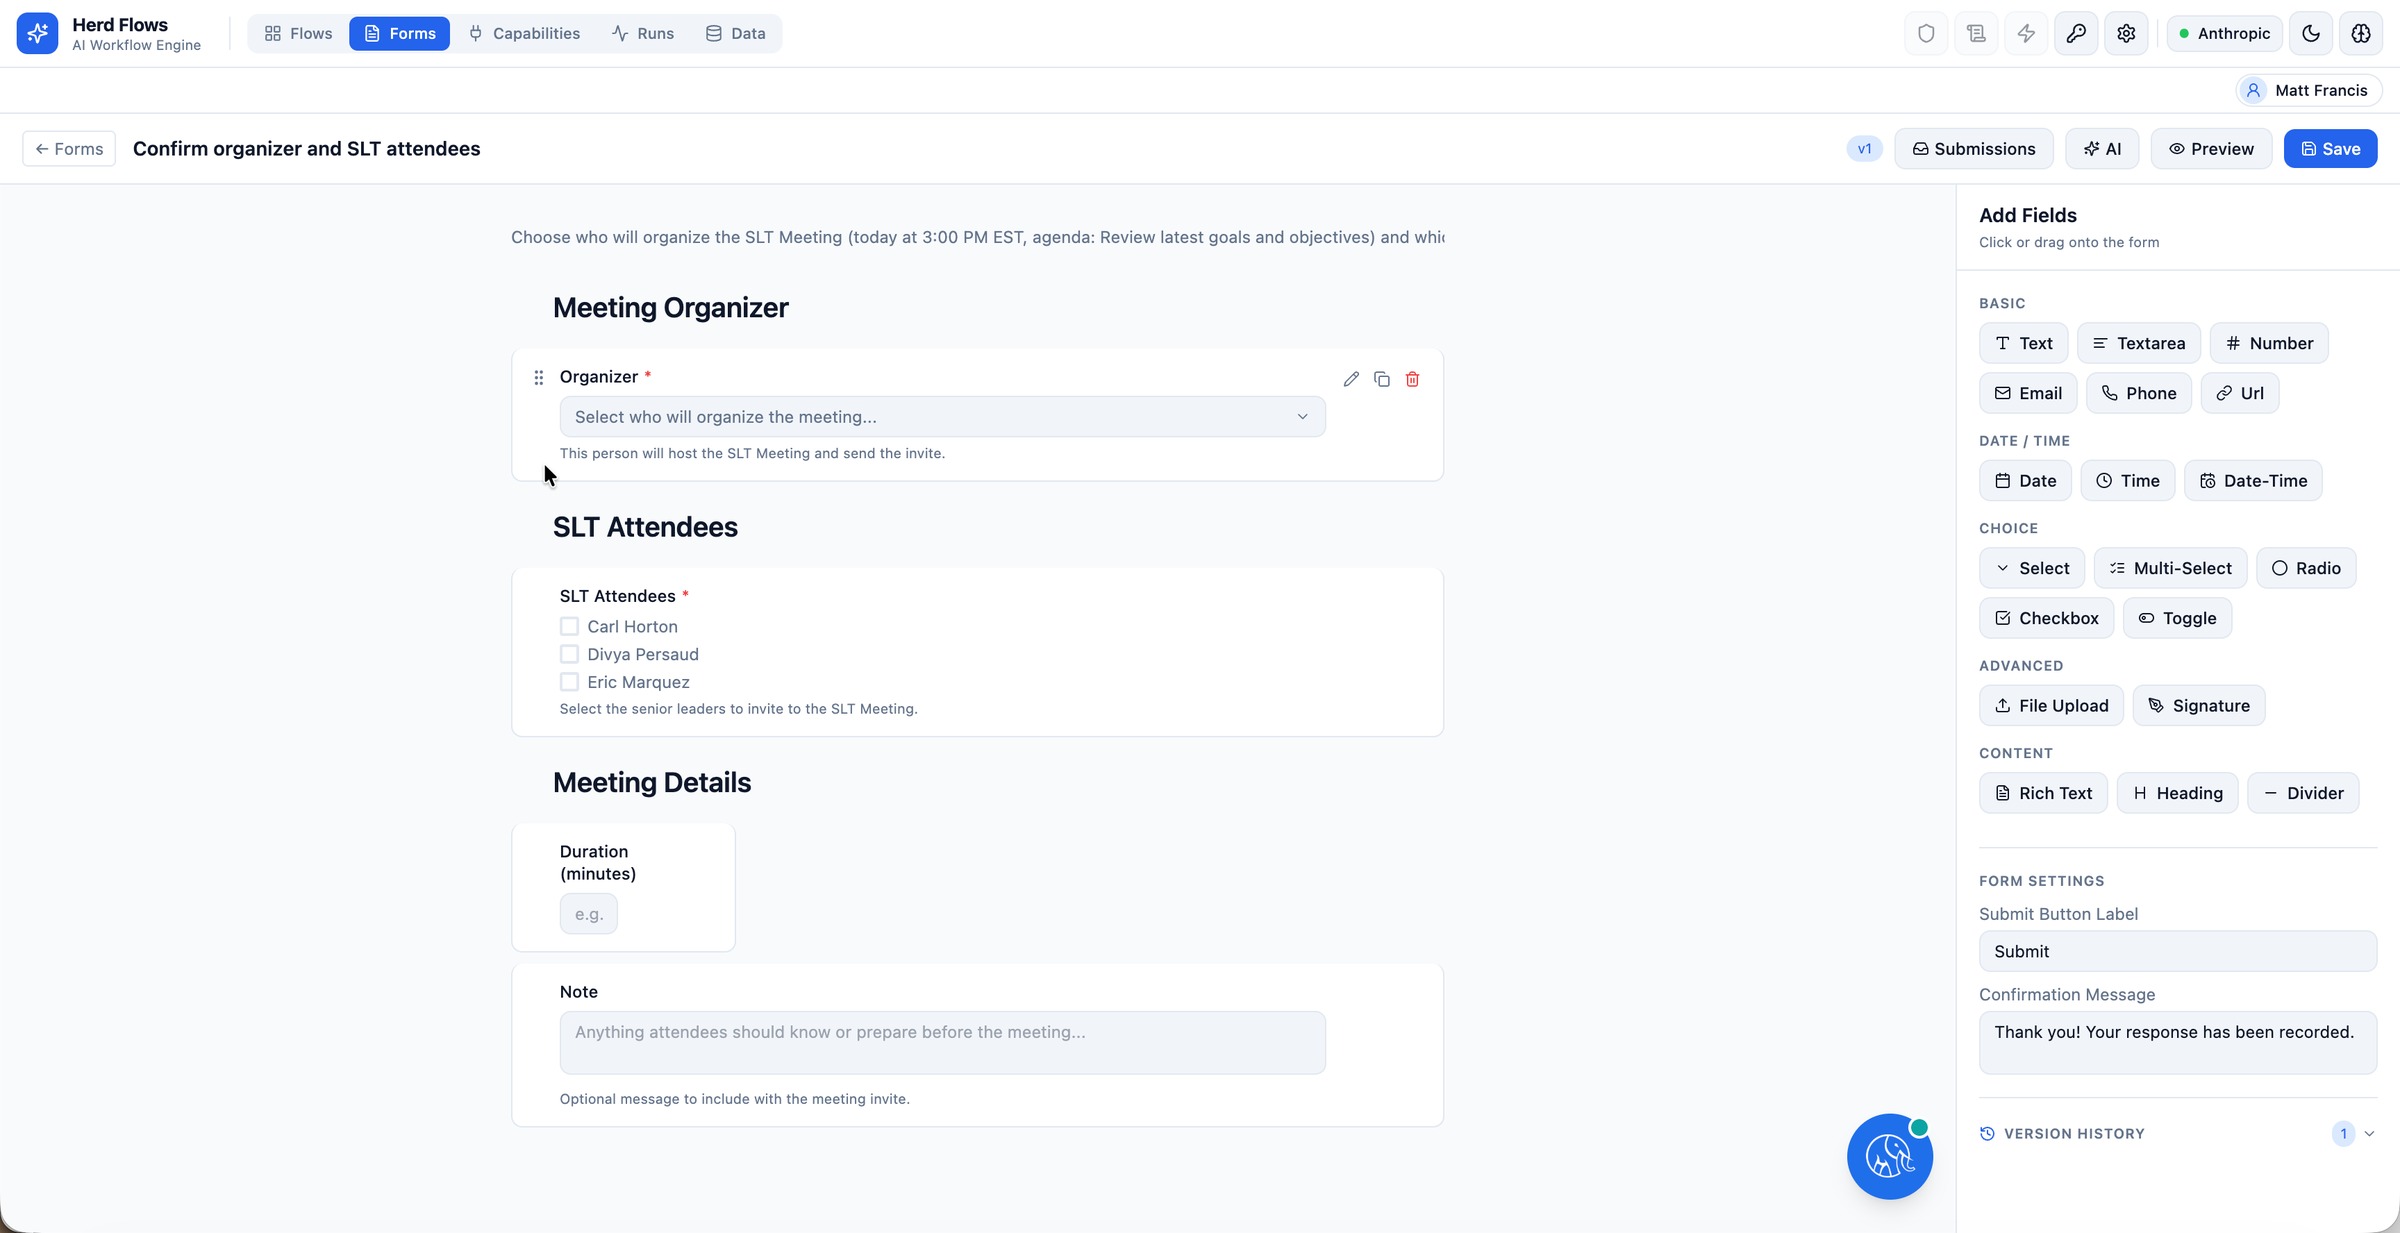Open the key credentials icon

pos(2076,34)
